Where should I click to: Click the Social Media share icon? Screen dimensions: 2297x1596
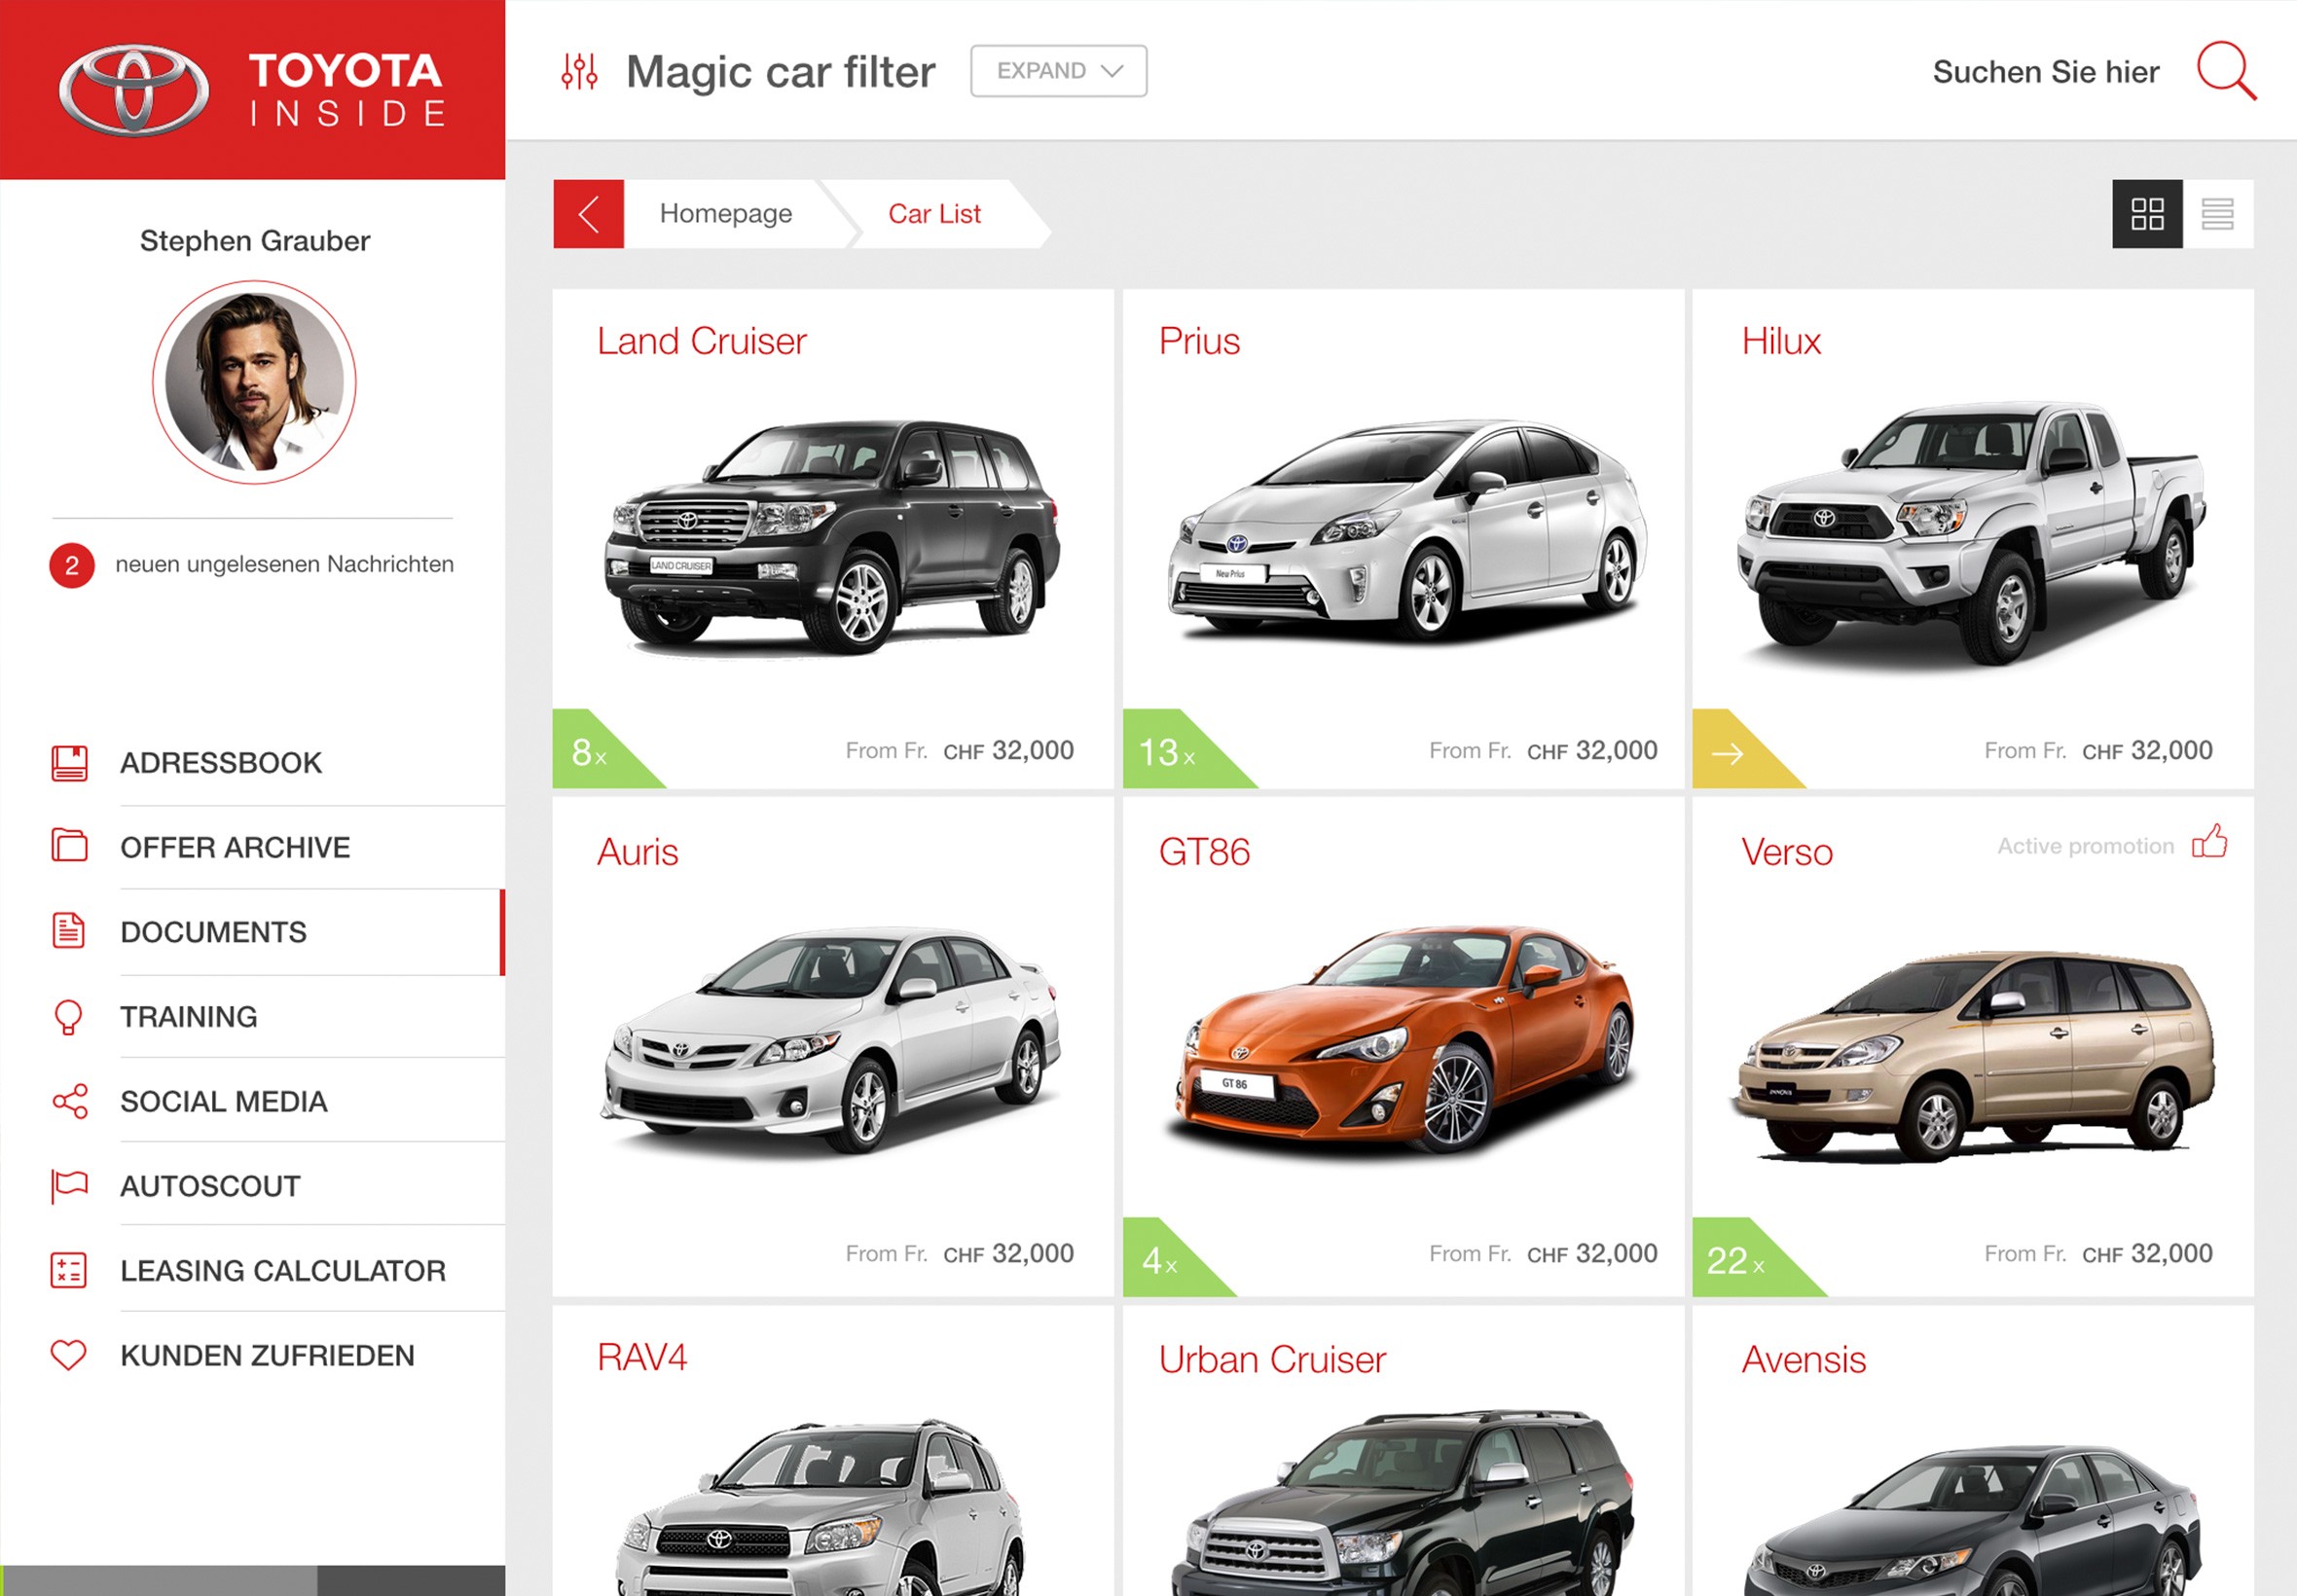[69, 1101]
